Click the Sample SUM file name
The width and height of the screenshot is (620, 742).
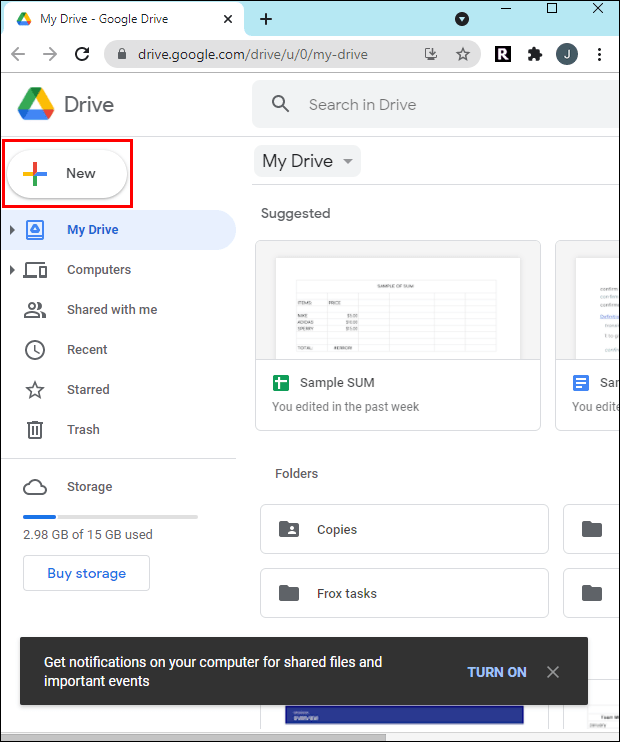[337, 383]
